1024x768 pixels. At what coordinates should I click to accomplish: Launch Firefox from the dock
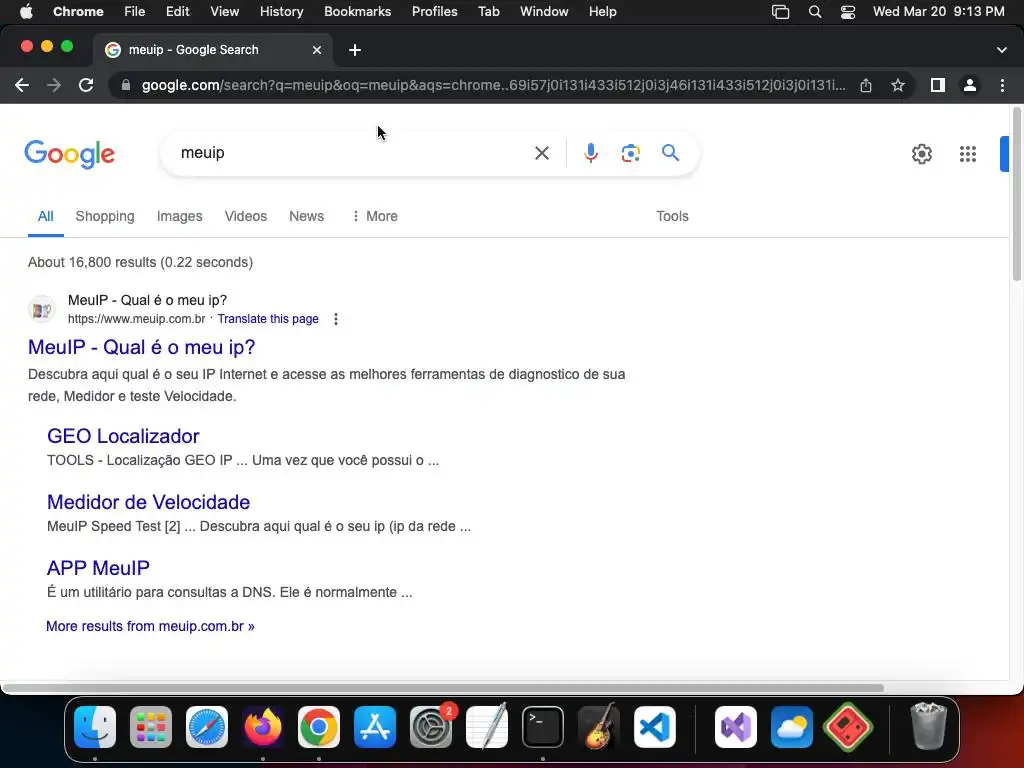pyautogui.click(x=263, y=727)
